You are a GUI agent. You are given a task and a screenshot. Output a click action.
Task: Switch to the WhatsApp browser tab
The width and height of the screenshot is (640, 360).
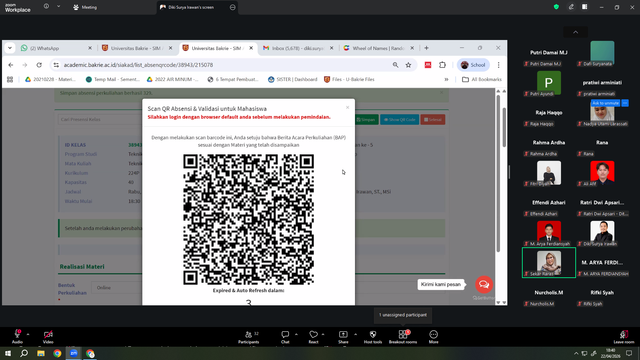click(x=55, y=48)
